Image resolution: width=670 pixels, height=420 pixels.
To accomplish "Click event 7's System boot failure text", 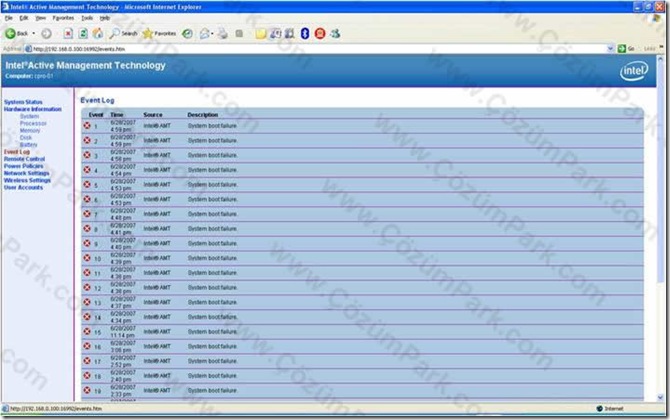I will coord(212,214).
